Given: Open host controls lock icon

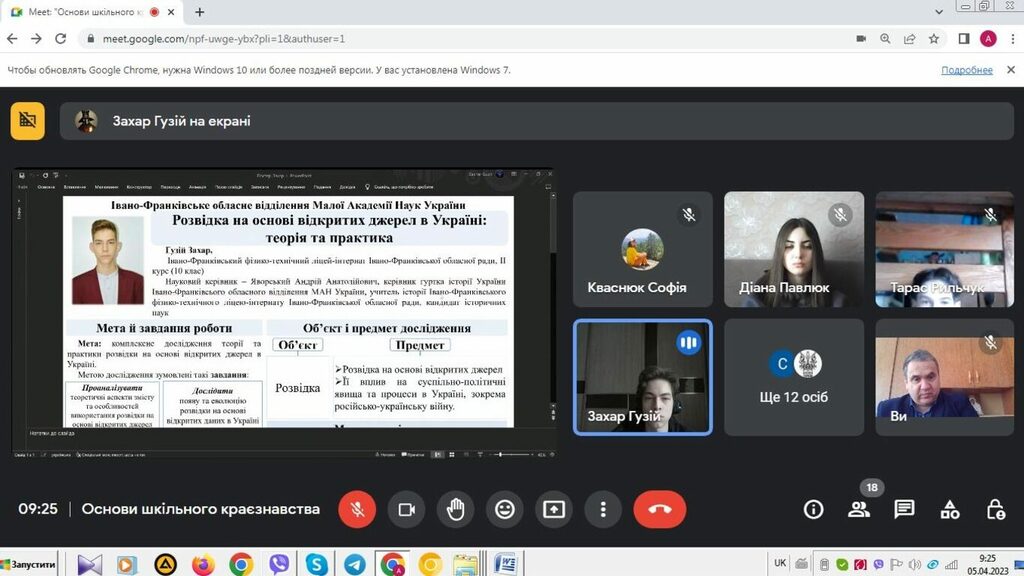Looking at the screenshot, I should [x=995, y=509].
